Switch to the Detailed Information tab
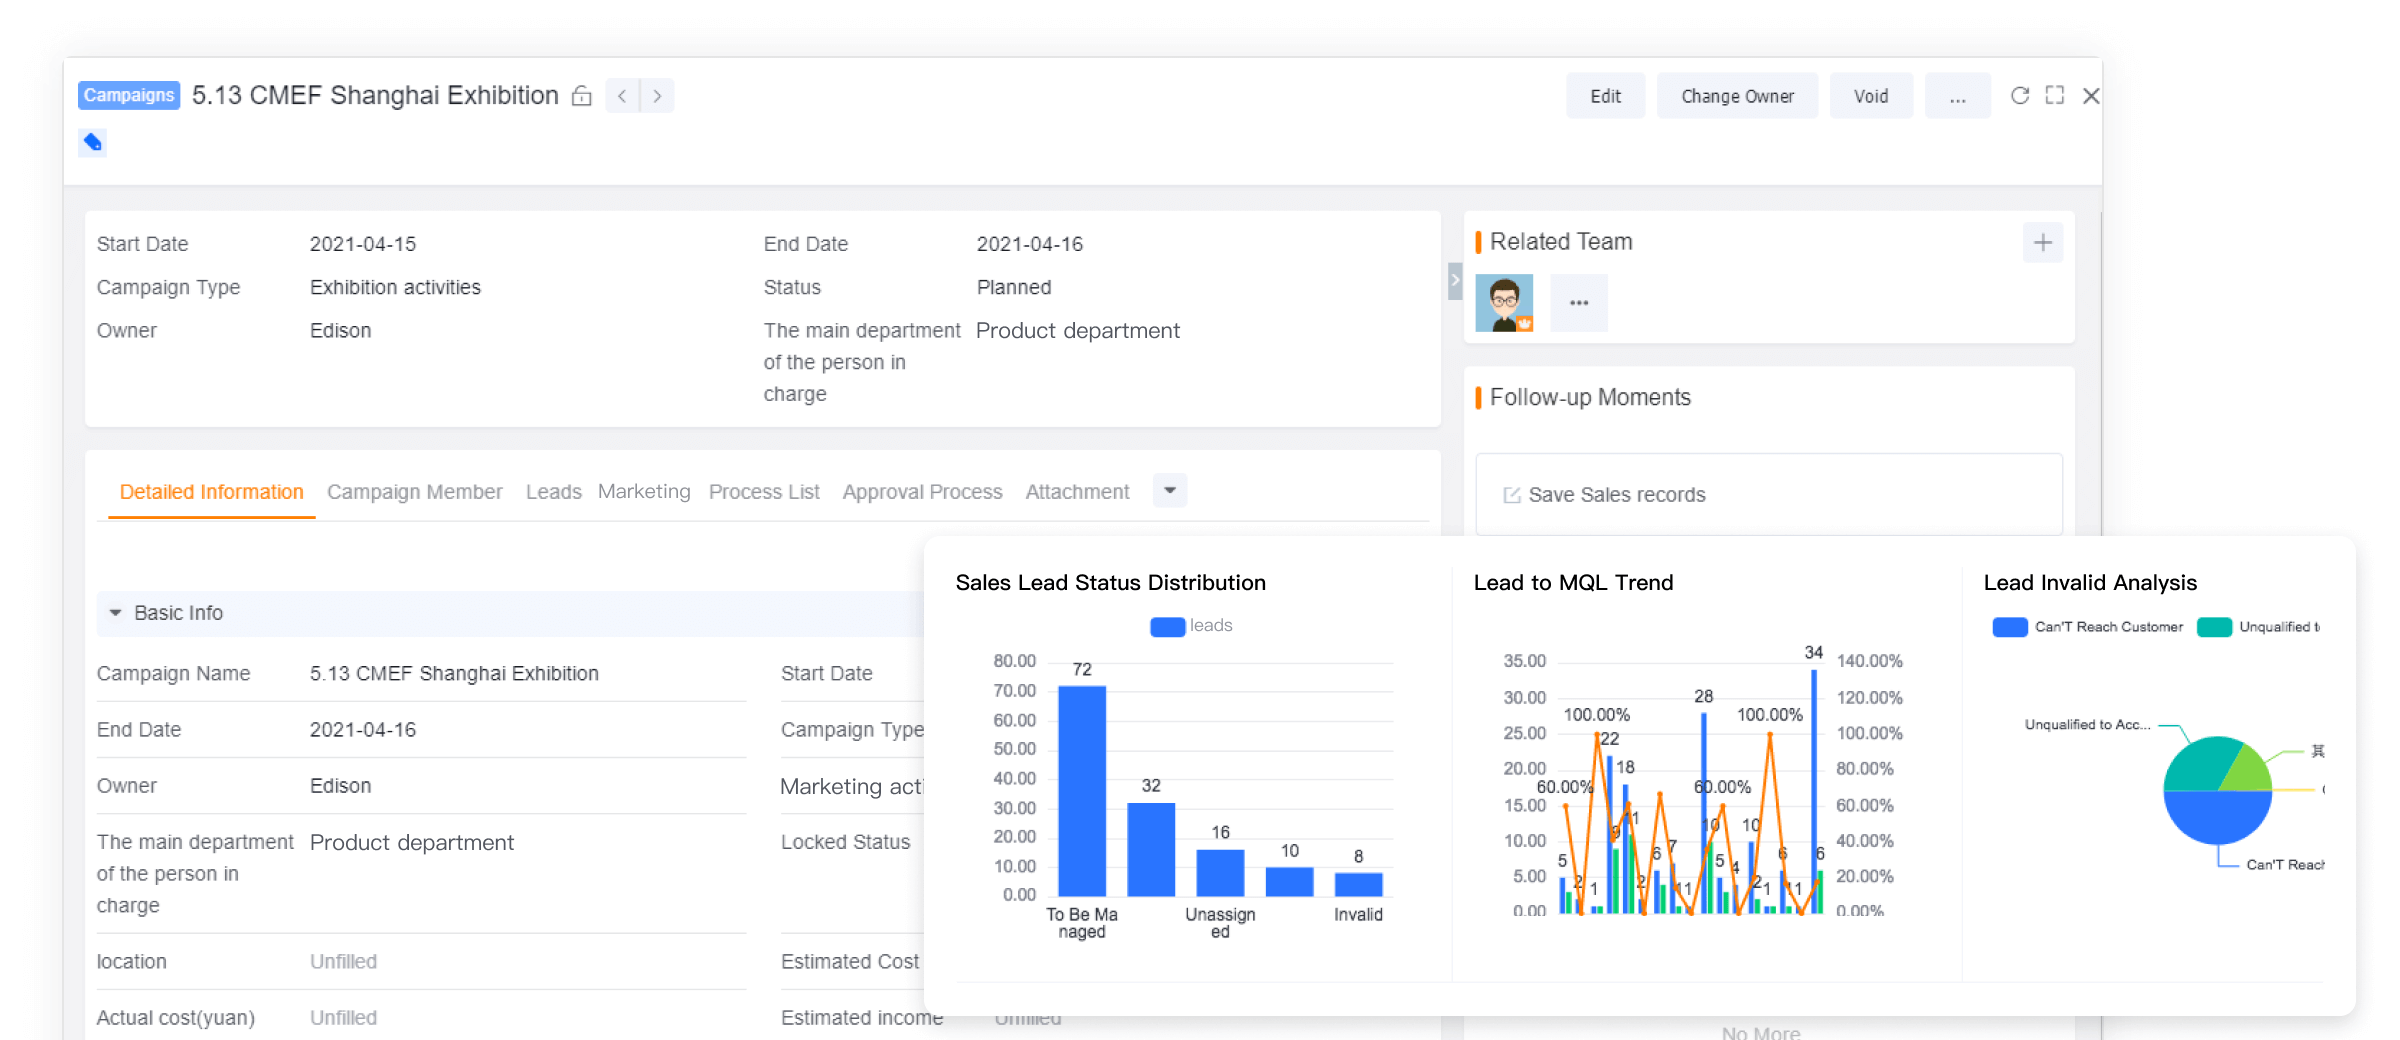The width and height of the screenshot is (2400, 1040). pos(211,492)
